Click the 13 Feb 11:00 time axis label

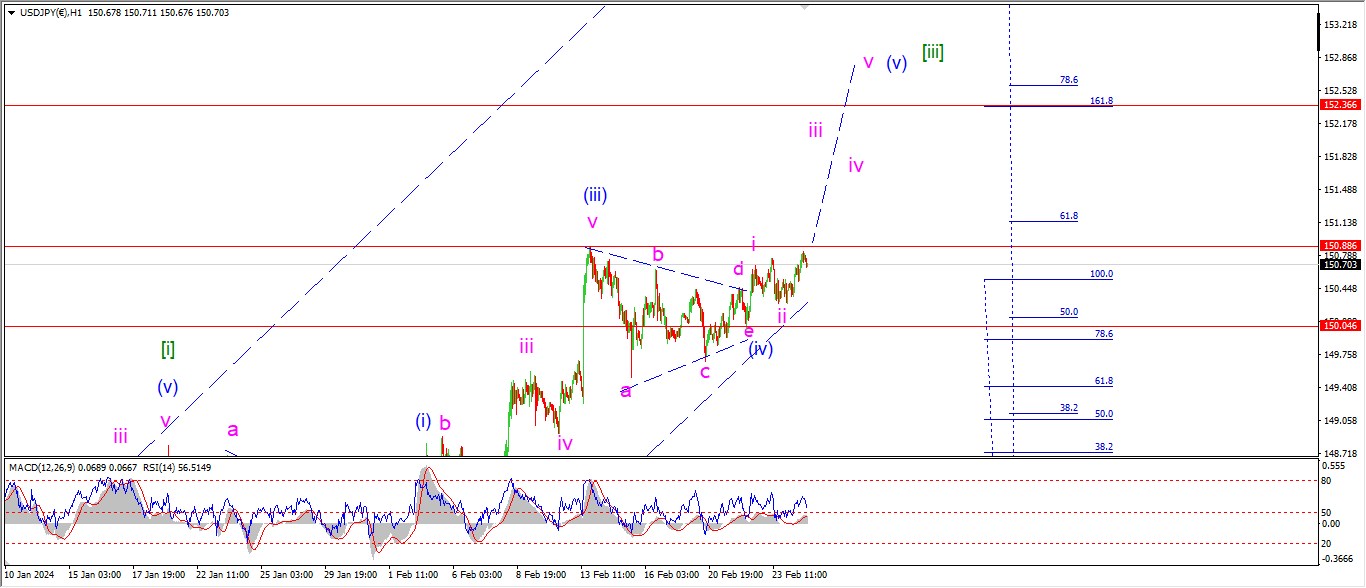[x=609, y=575]
